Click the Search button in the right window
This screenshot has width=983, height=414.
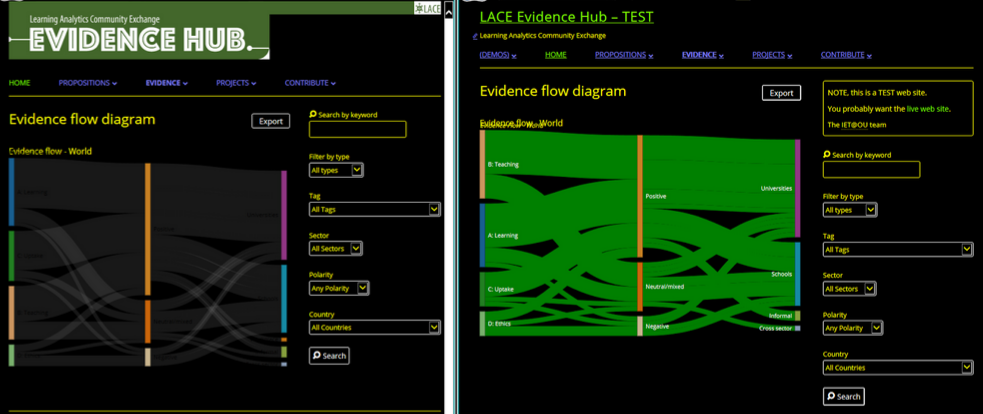[843, 396]
